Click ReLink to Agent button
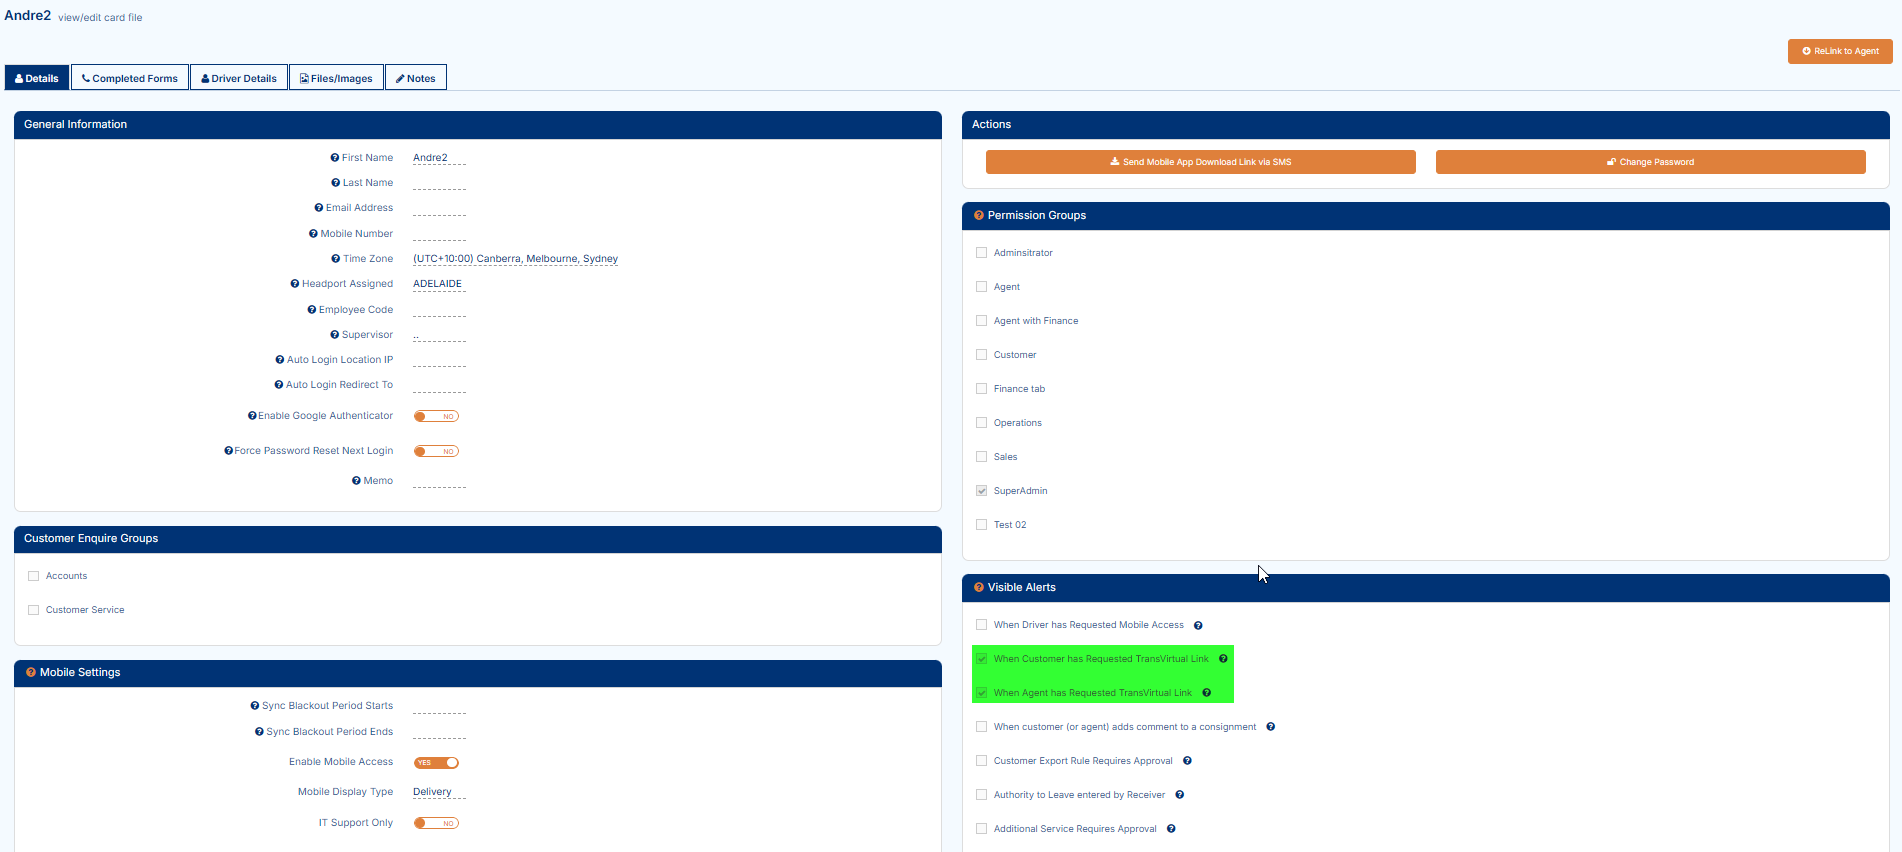Screen dimensions: 1902x852 click(x=1839, y=51)
